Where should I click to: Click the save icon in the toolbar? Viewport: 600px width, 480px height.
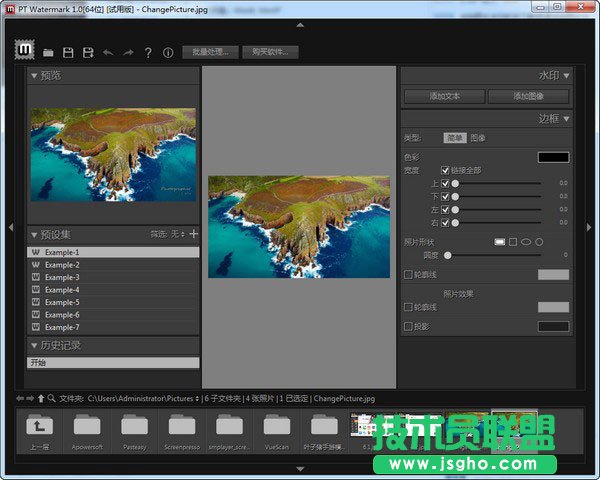click(x=68, y=52)
